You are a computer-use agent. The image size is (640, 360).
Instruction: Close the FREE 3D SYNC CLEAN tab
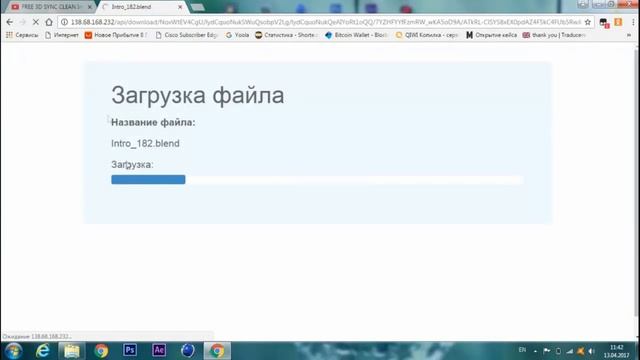click(90, 7)
